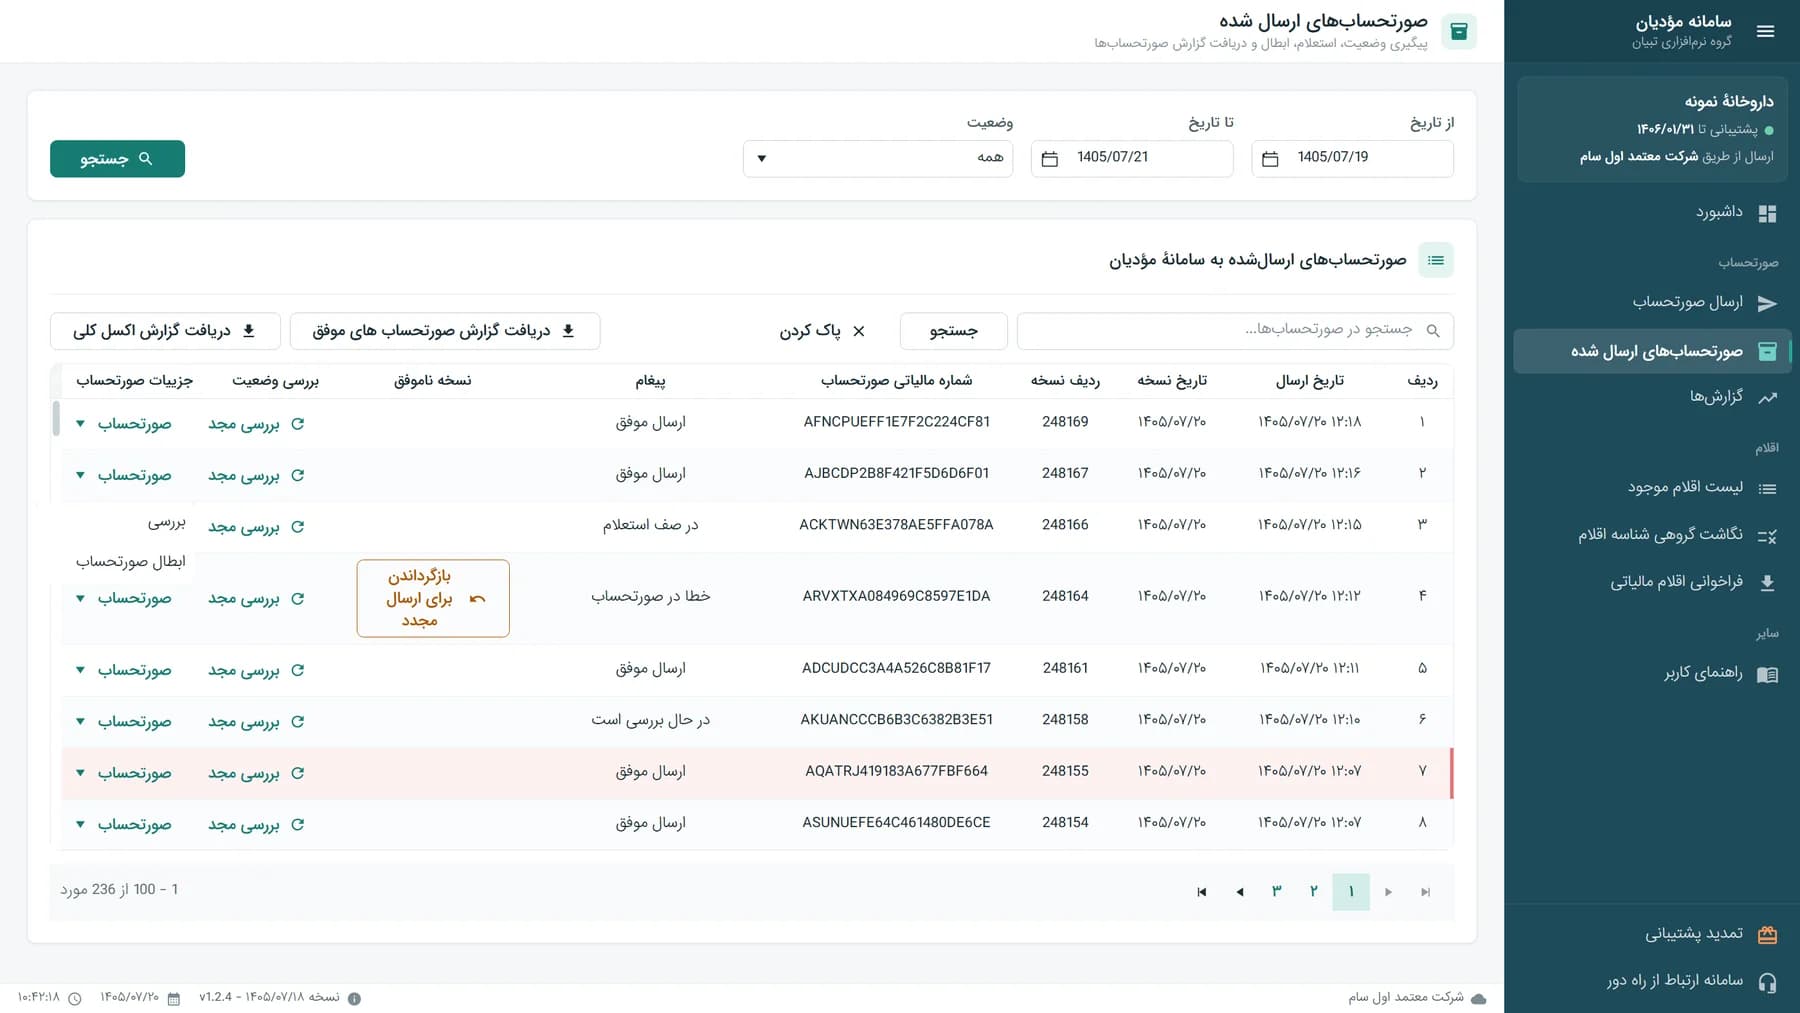Select ابطال صورتحساب from the open menu
1800x1013 pixels.
point(131,562)
